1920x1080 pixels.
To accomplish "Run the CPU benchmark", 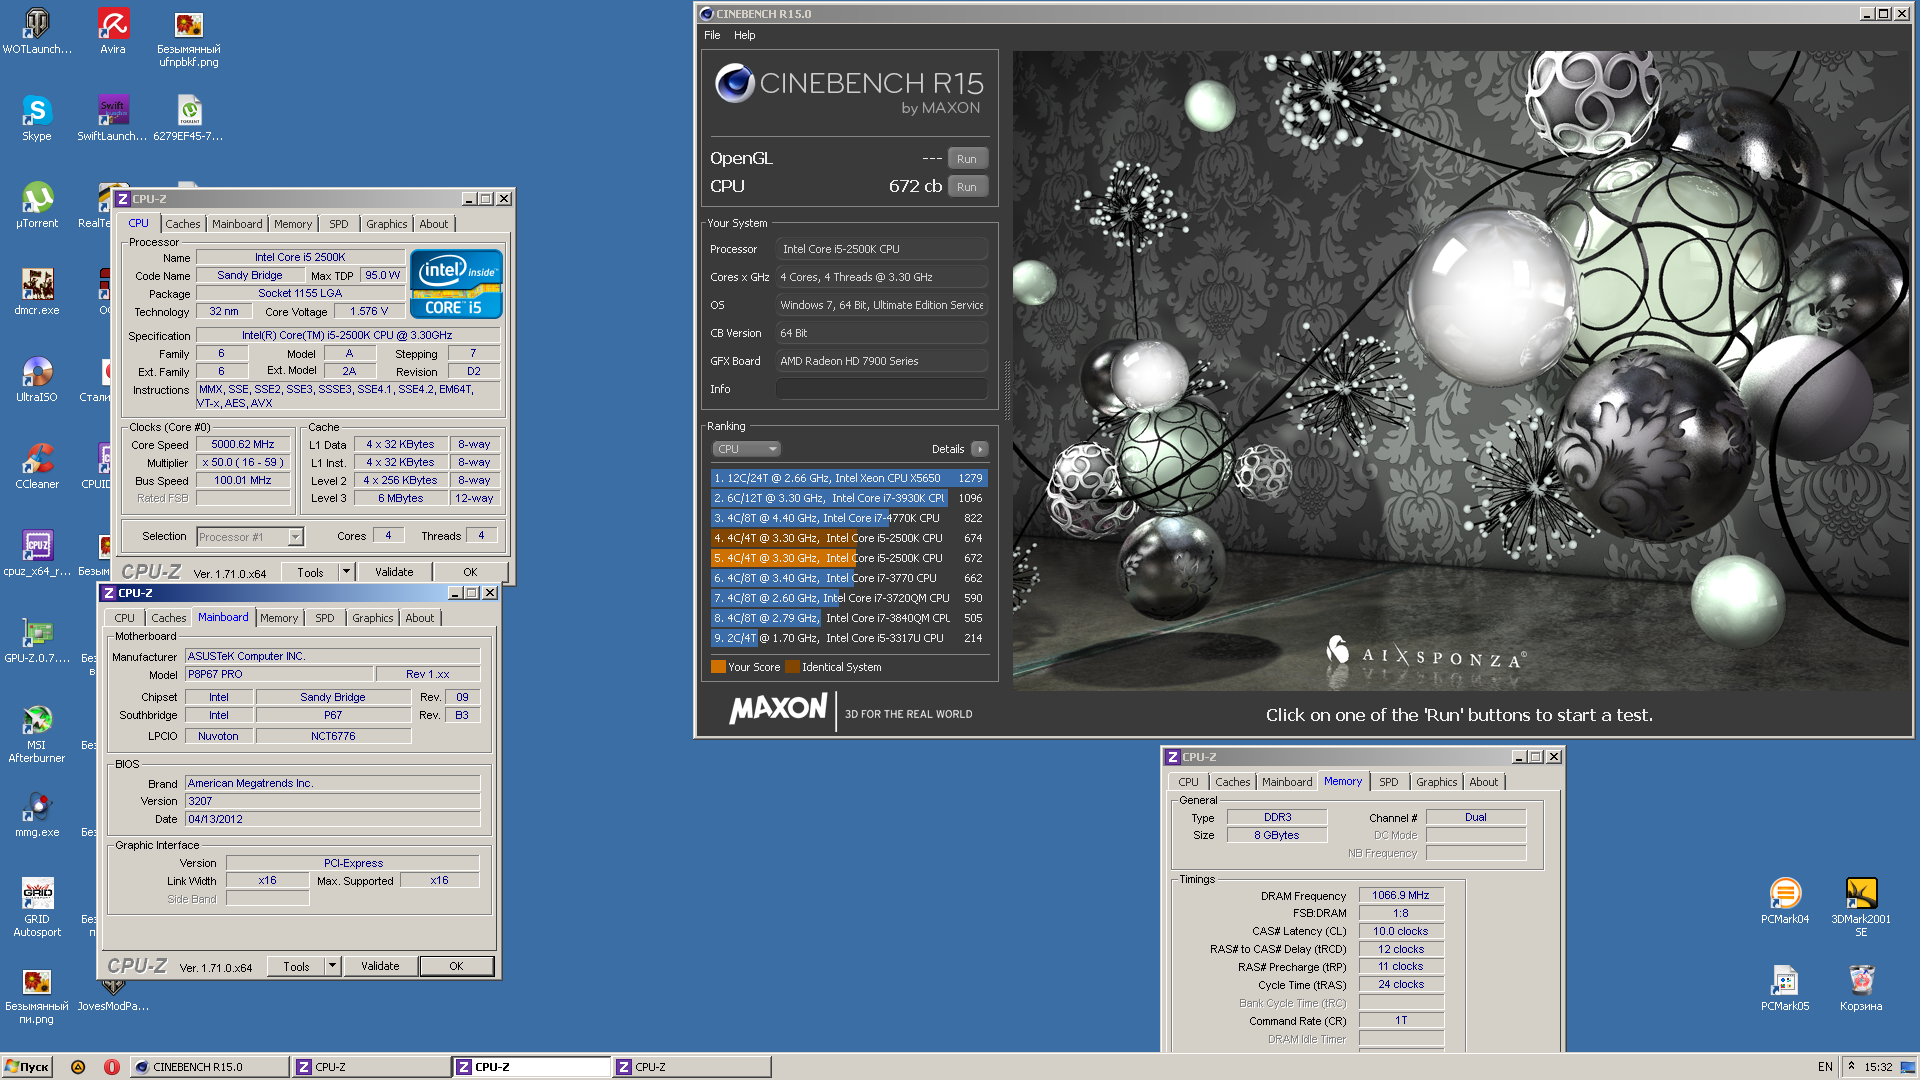I will 967,187.
